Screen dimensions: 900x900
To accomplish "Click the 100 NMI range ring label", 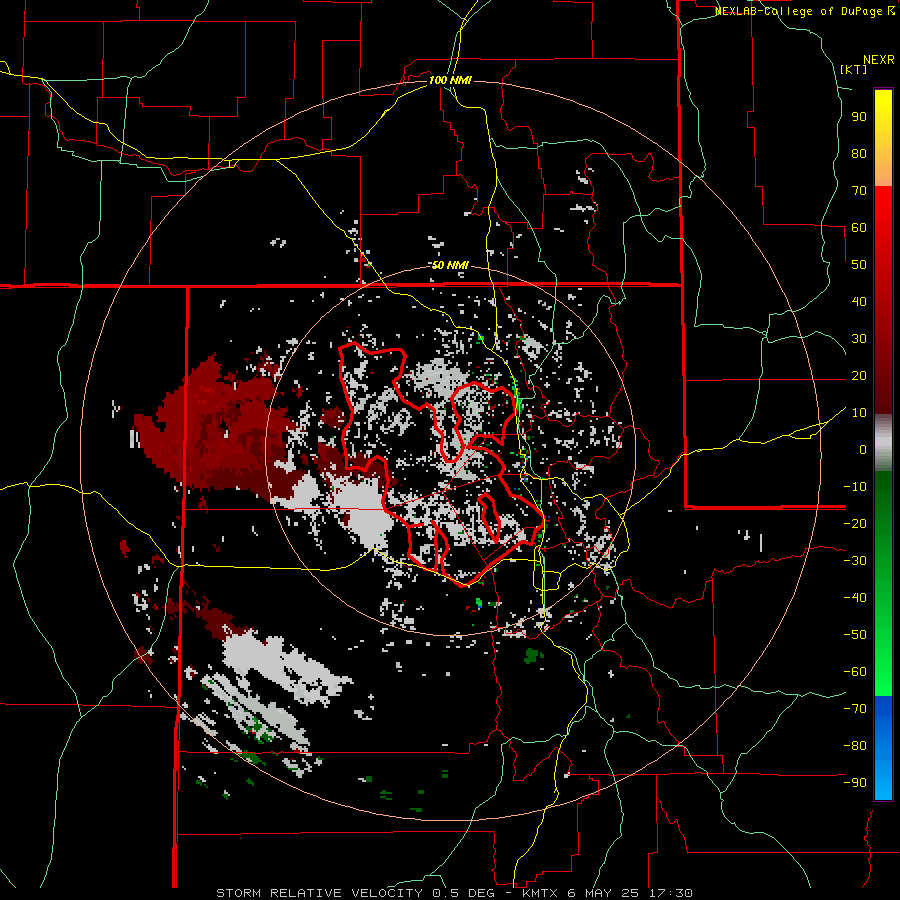I will click(450, 80).
